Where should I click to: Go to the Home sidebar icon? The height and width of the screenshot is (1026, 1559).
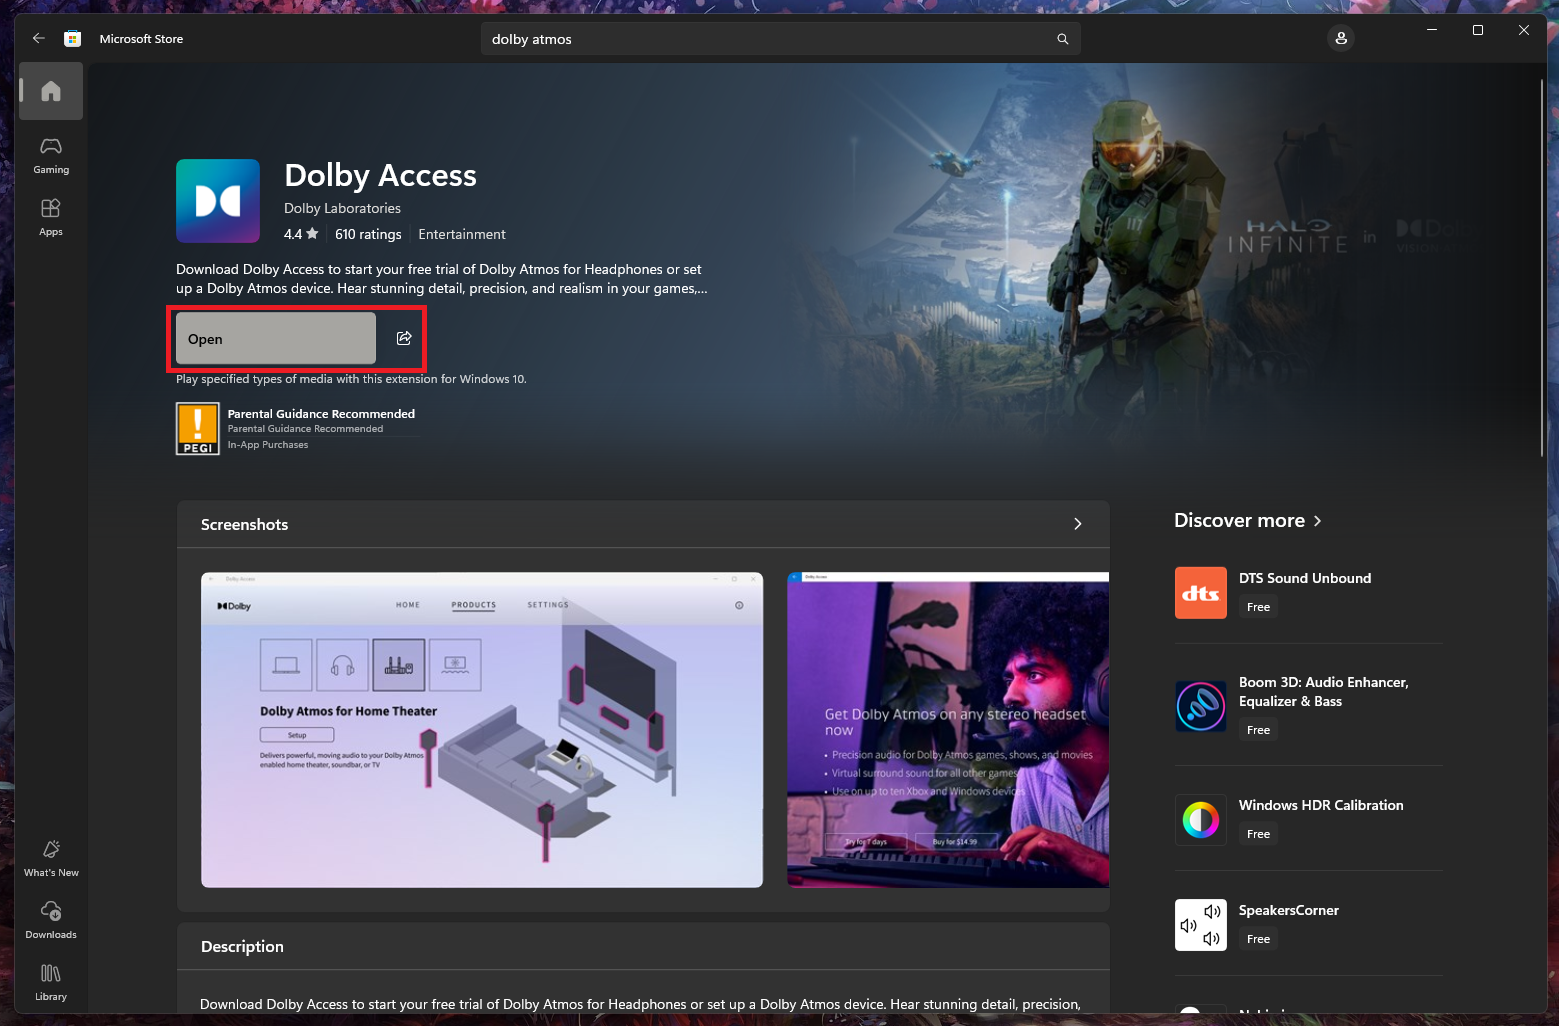pyautogui.click(x=51, y=91)
